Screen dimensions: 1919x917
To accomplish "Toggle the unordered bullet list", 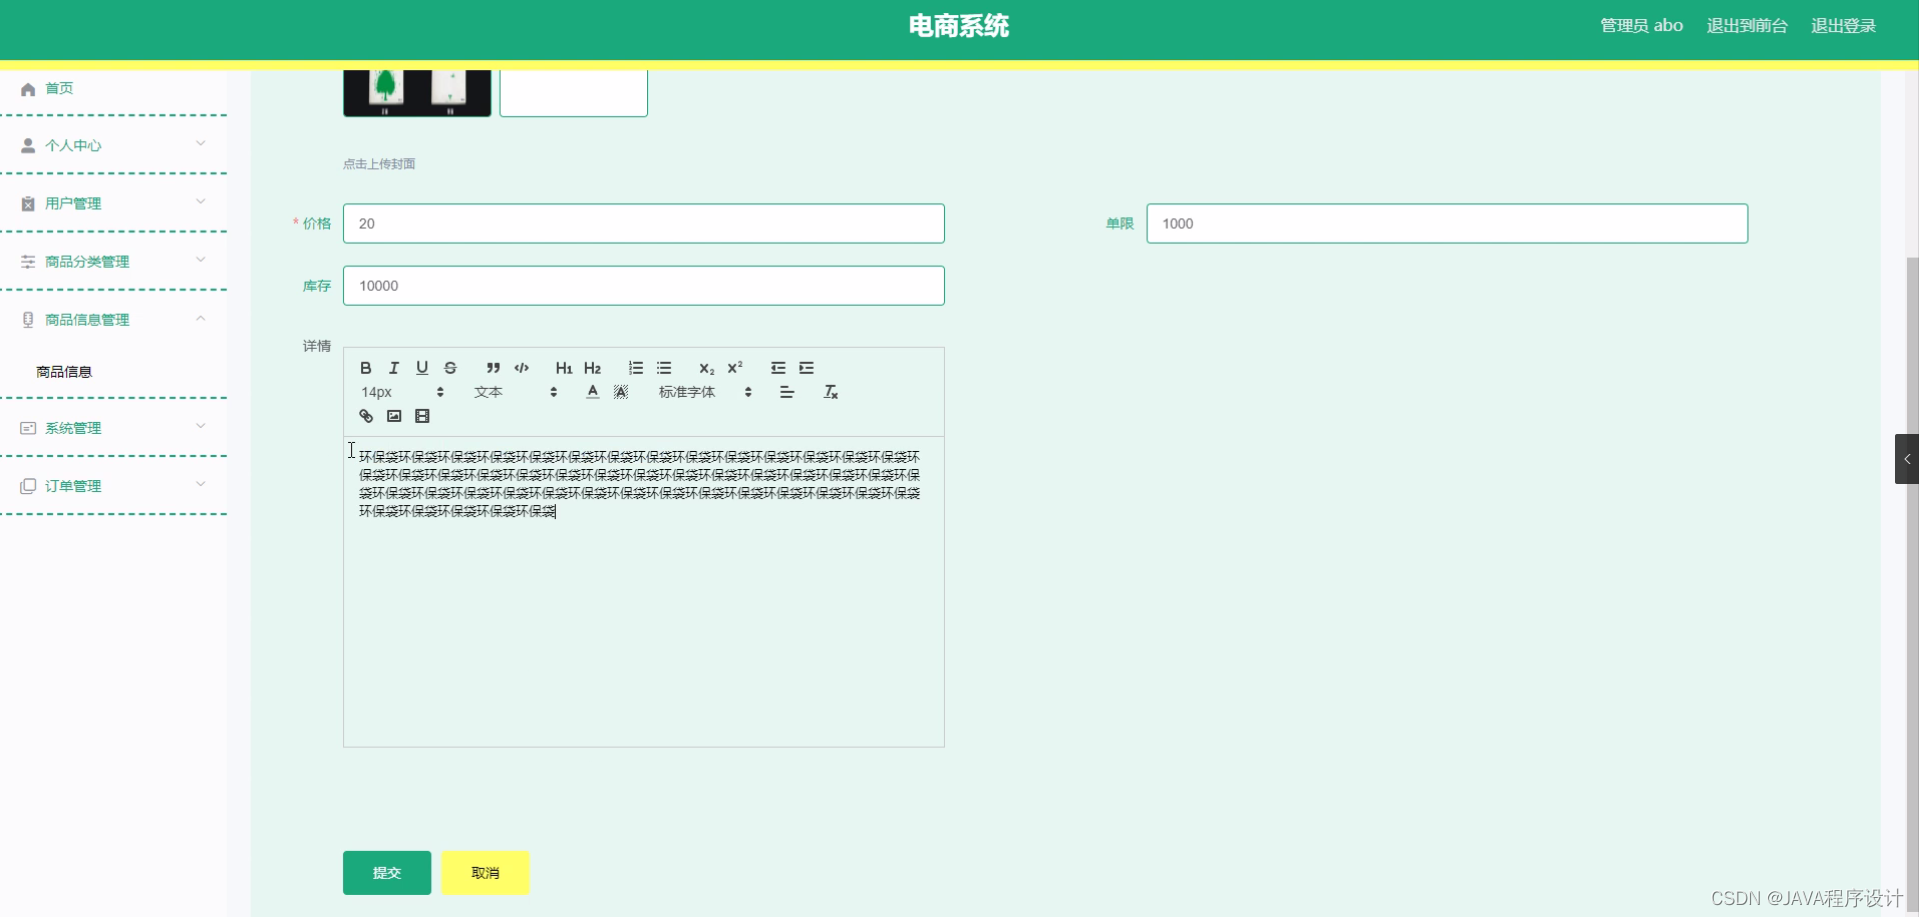I will pos(664,368).
